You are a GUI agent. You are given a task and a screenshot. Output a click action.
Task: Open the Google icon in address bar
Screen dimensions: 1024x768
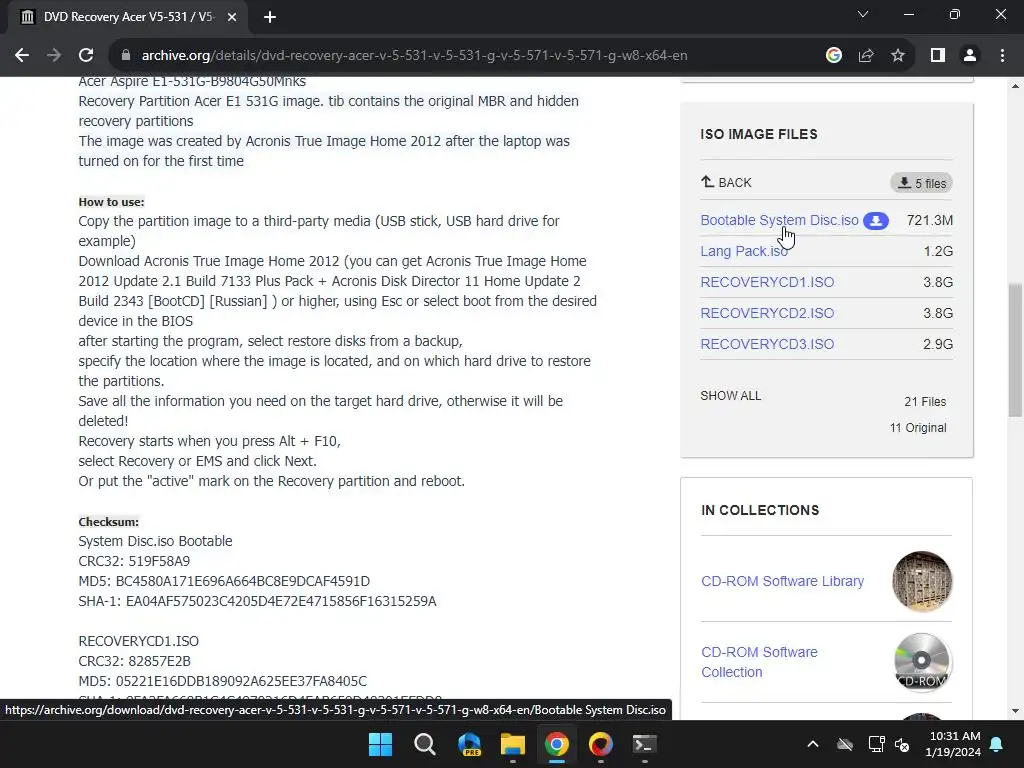[833, 56]
